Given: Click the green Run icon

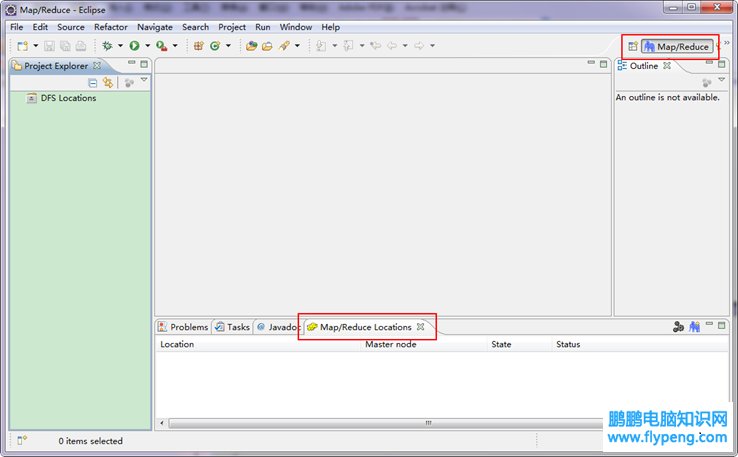Looking at the screenshot, I should 135,46.
